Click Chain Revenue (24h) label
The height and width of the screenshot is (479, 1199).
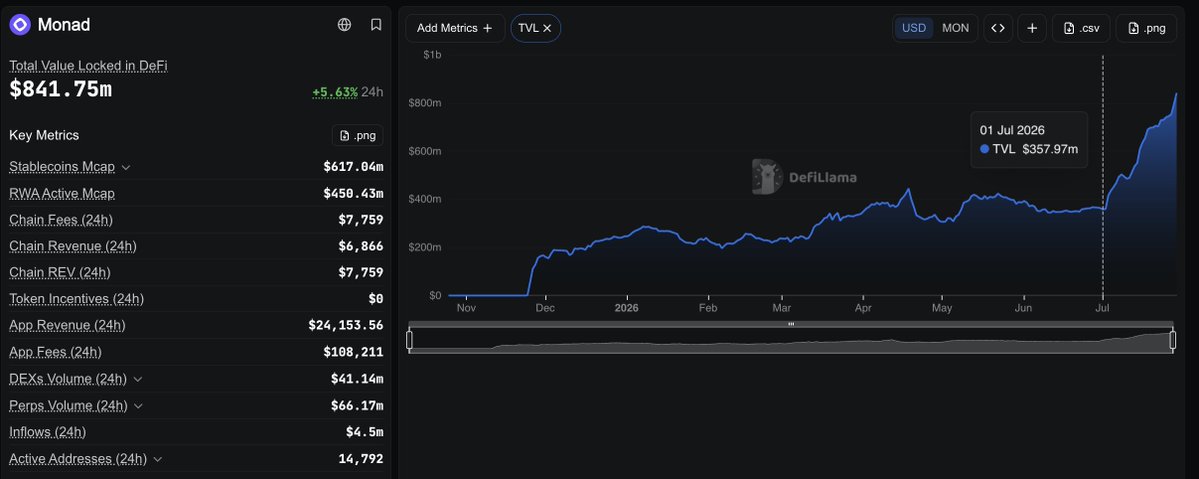click(73, 246)
